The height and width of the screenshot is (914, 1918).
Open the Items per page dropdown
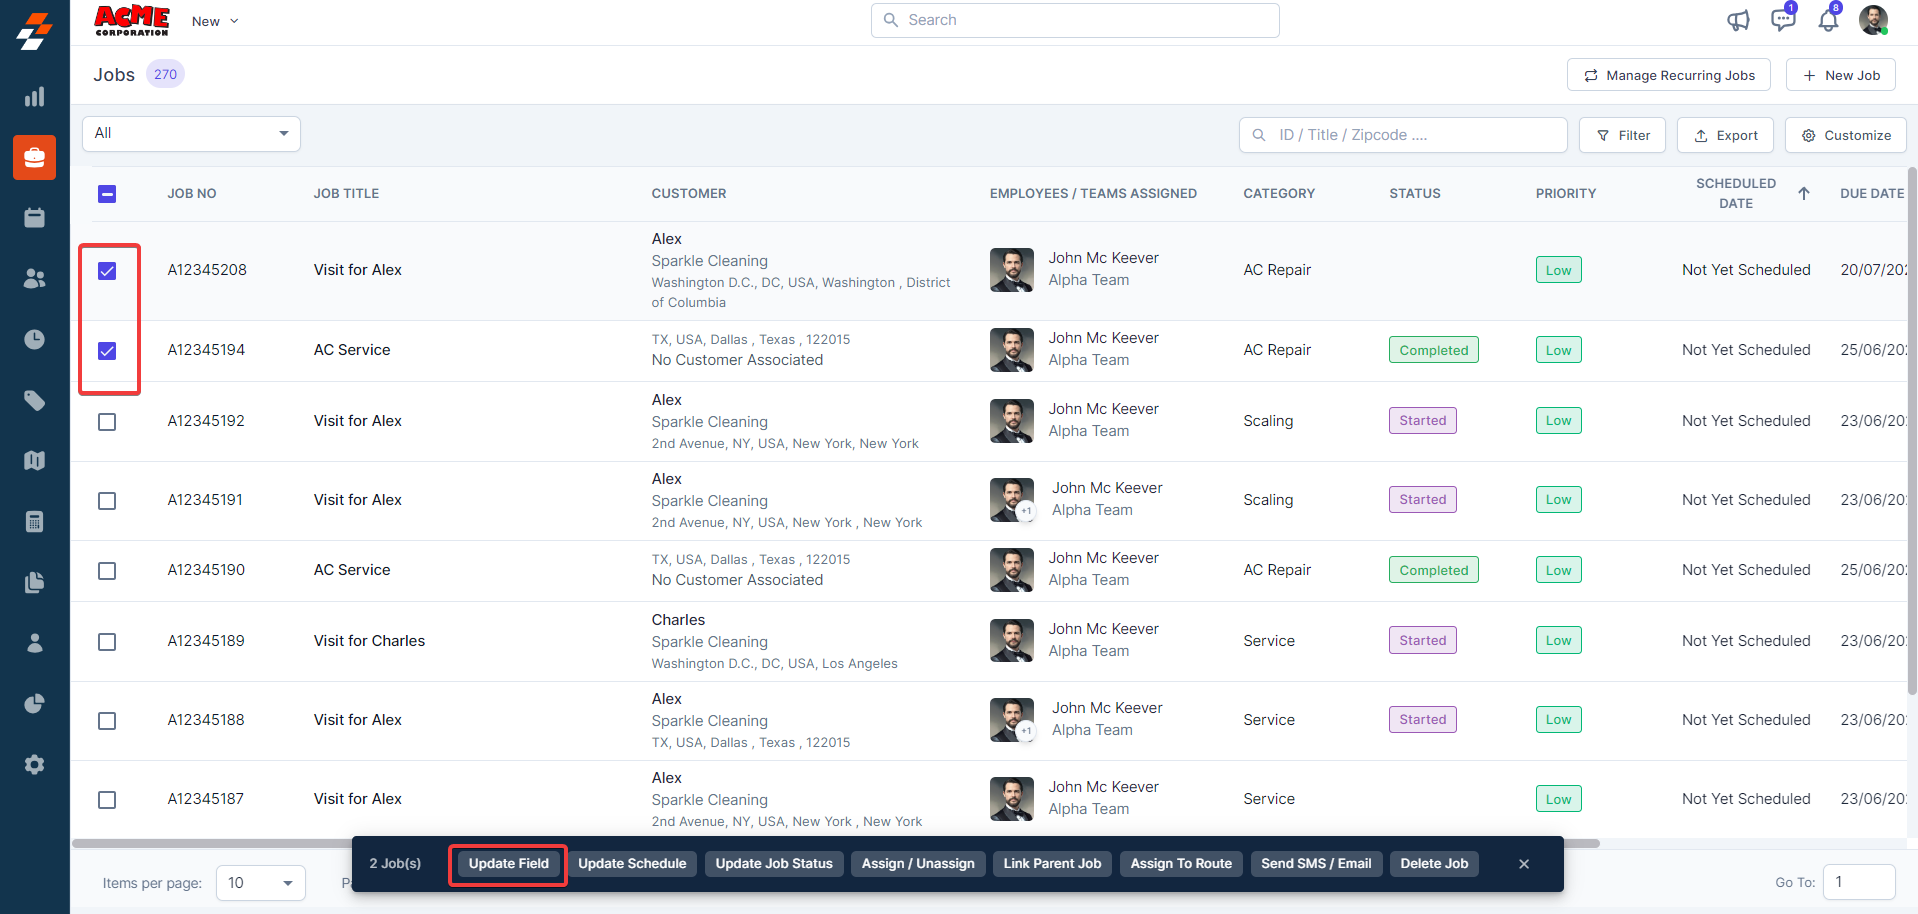260,883
